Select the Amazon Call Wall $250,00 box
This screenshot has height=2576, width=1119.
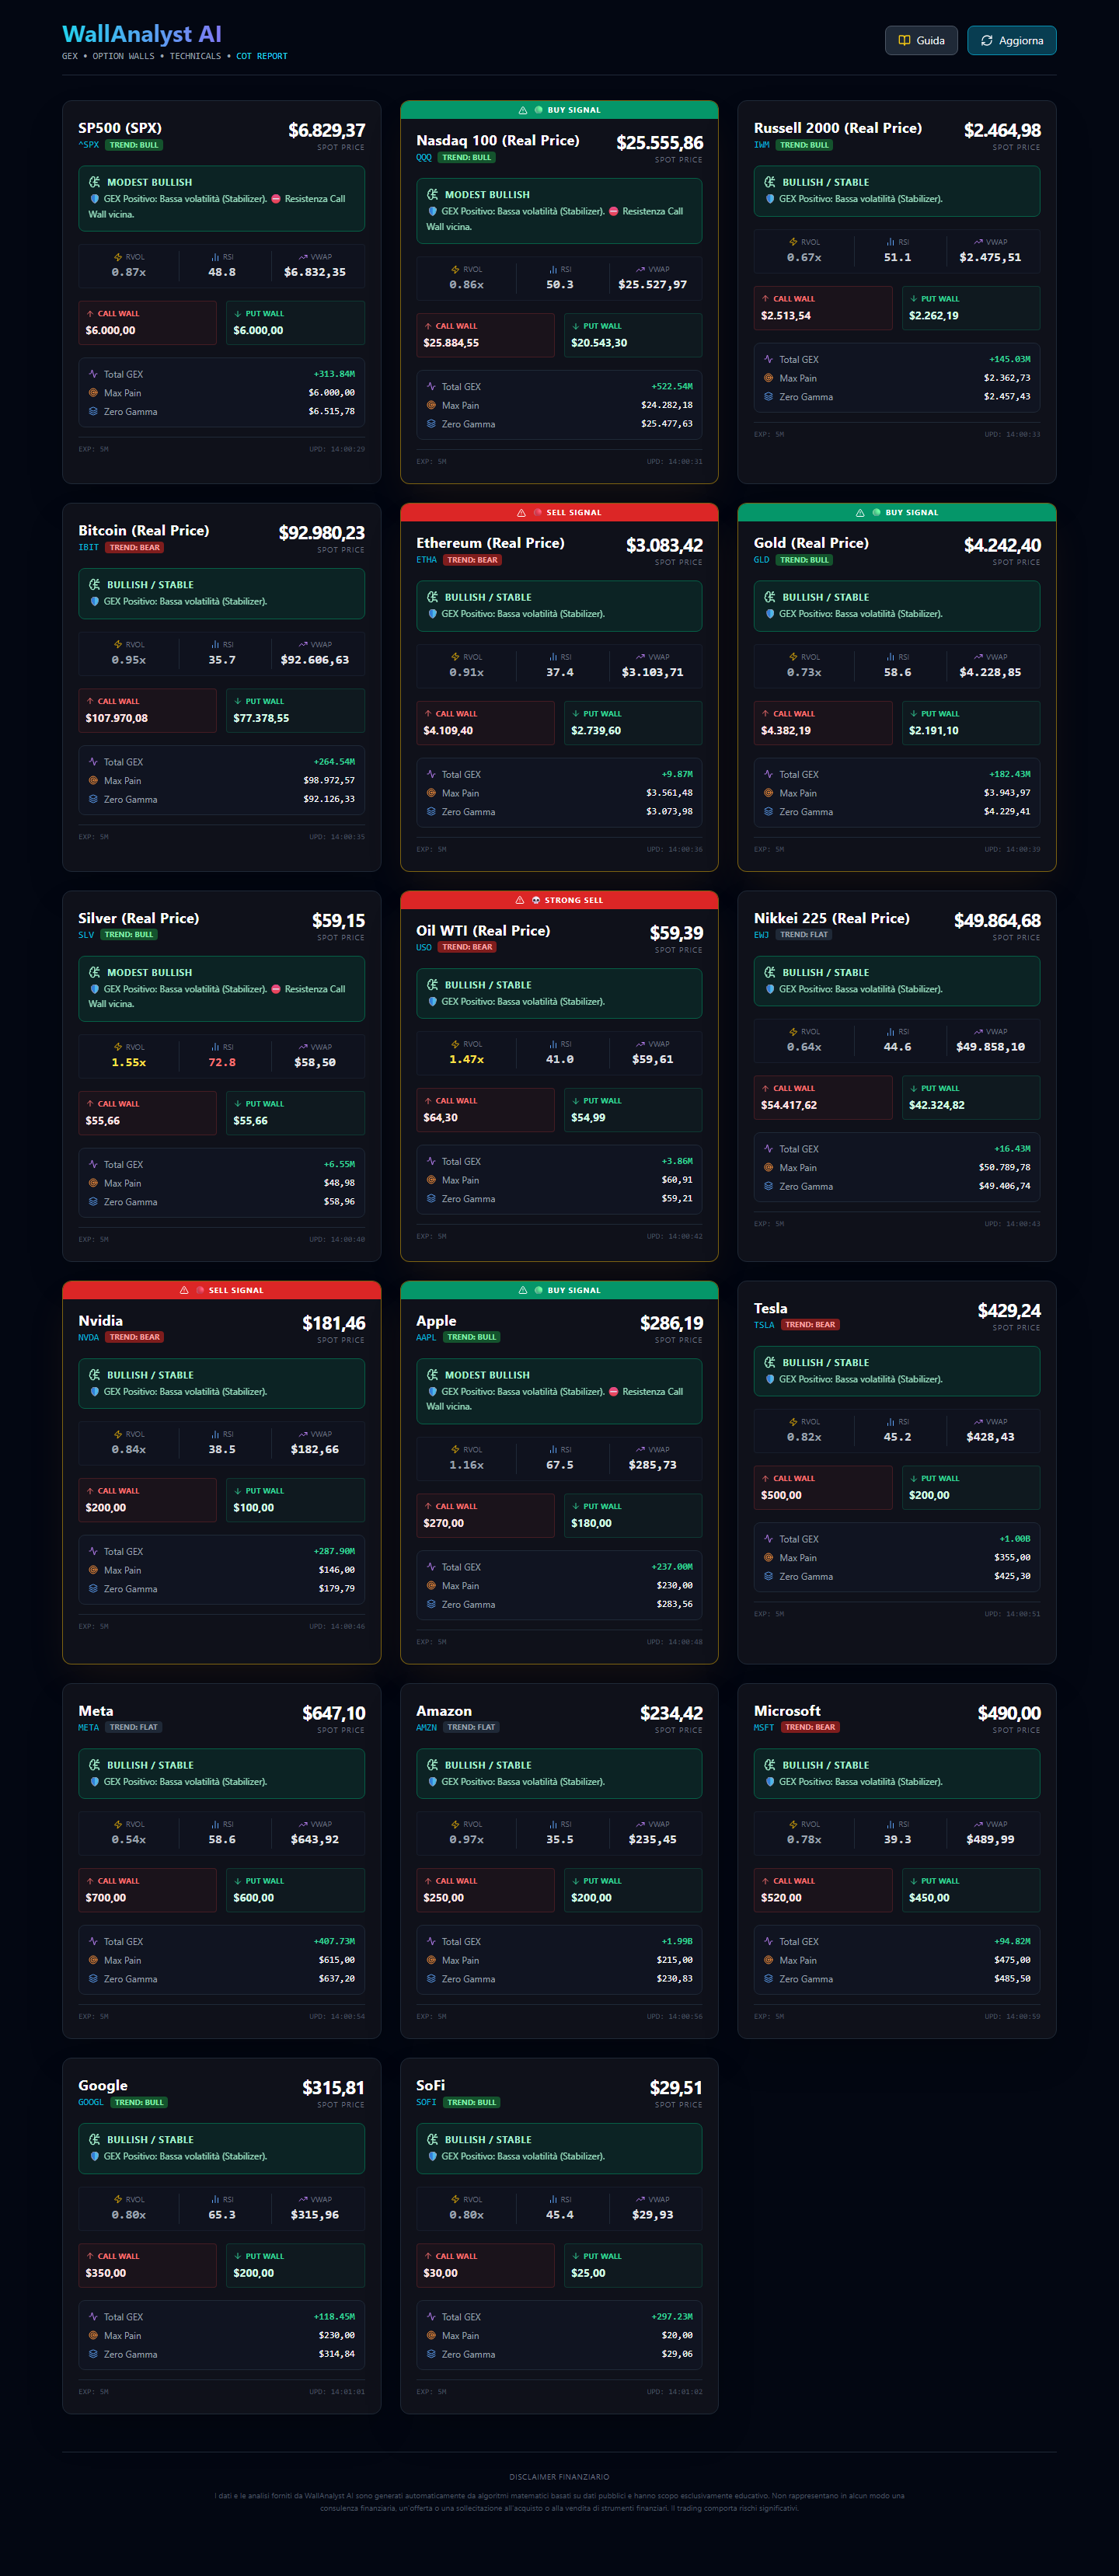click(485, 1890)
